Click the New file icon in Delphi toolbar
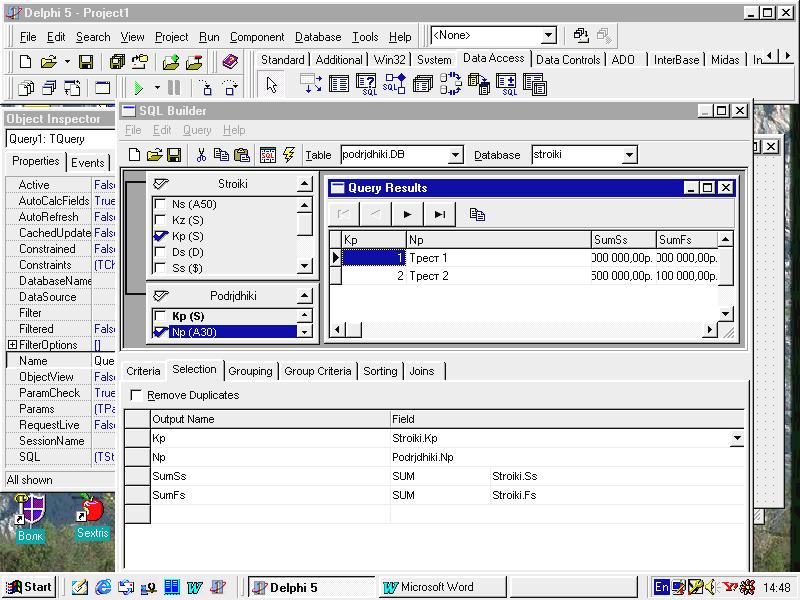800x600 pixels. 25,62
